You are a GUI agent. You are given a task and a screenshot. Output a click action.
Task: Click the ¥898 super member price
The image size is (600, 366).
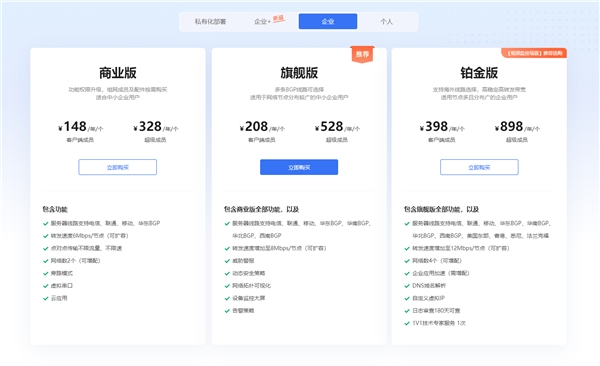click(x=517, y=126)
